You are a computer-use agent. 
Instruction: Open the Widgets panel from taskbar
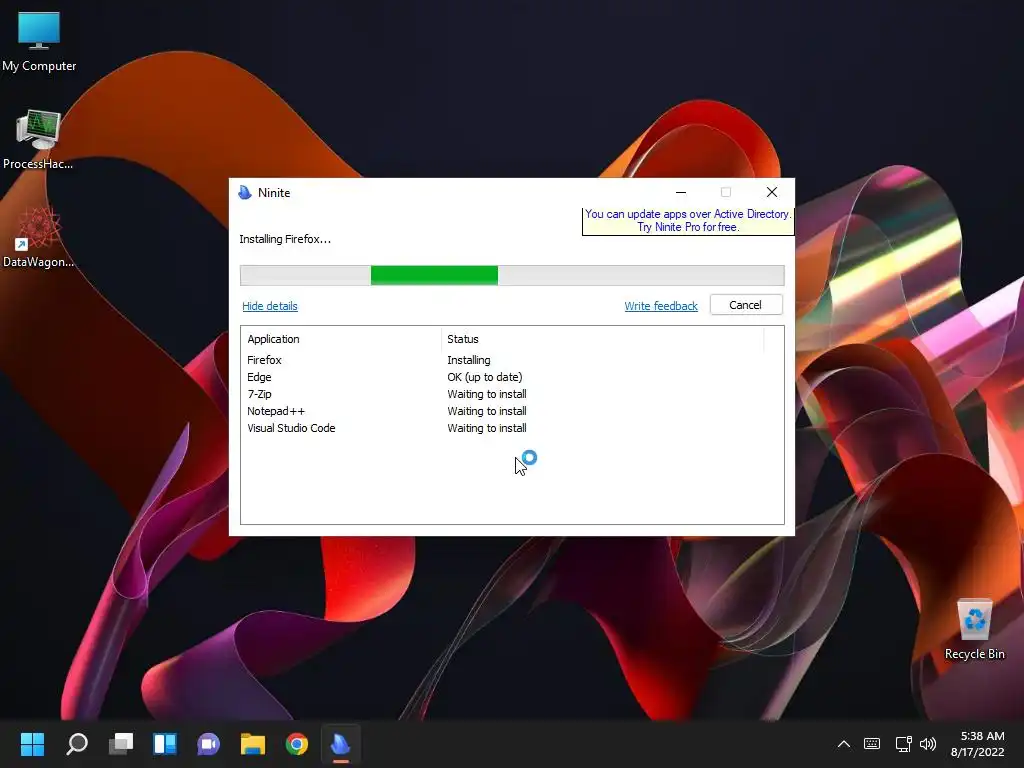(x=165, y=744)
